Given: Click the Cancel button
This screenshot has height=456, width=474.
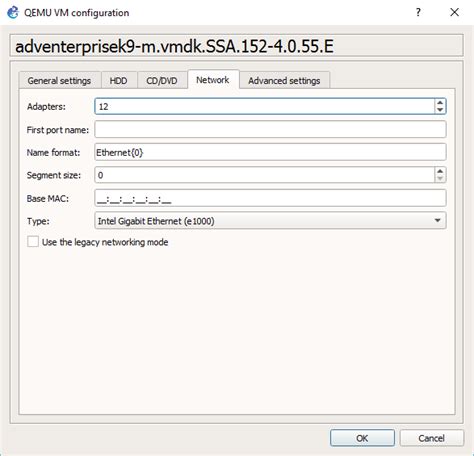Looking at the screenshot, I should pyautogui.click(x=431, y=438).
